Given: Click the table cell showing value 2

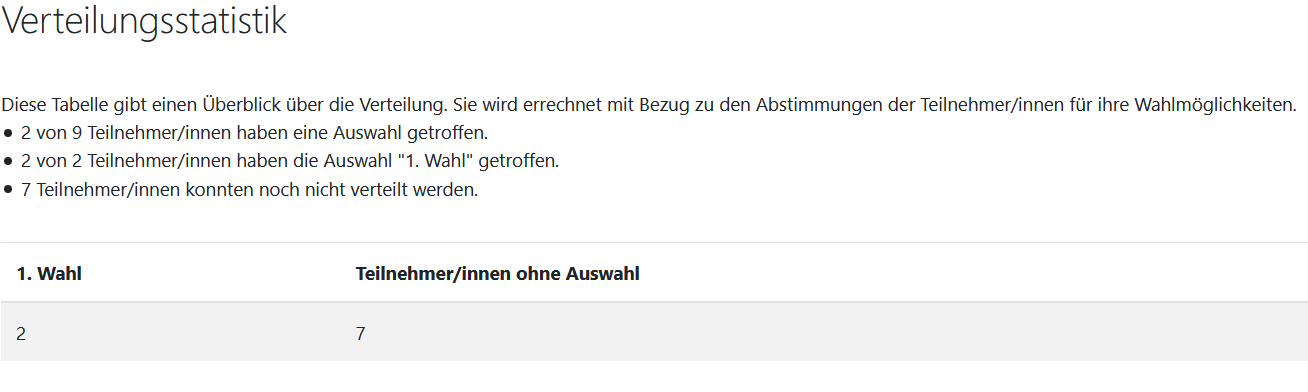Looking at the screenshot, I should tap(21, 334).
